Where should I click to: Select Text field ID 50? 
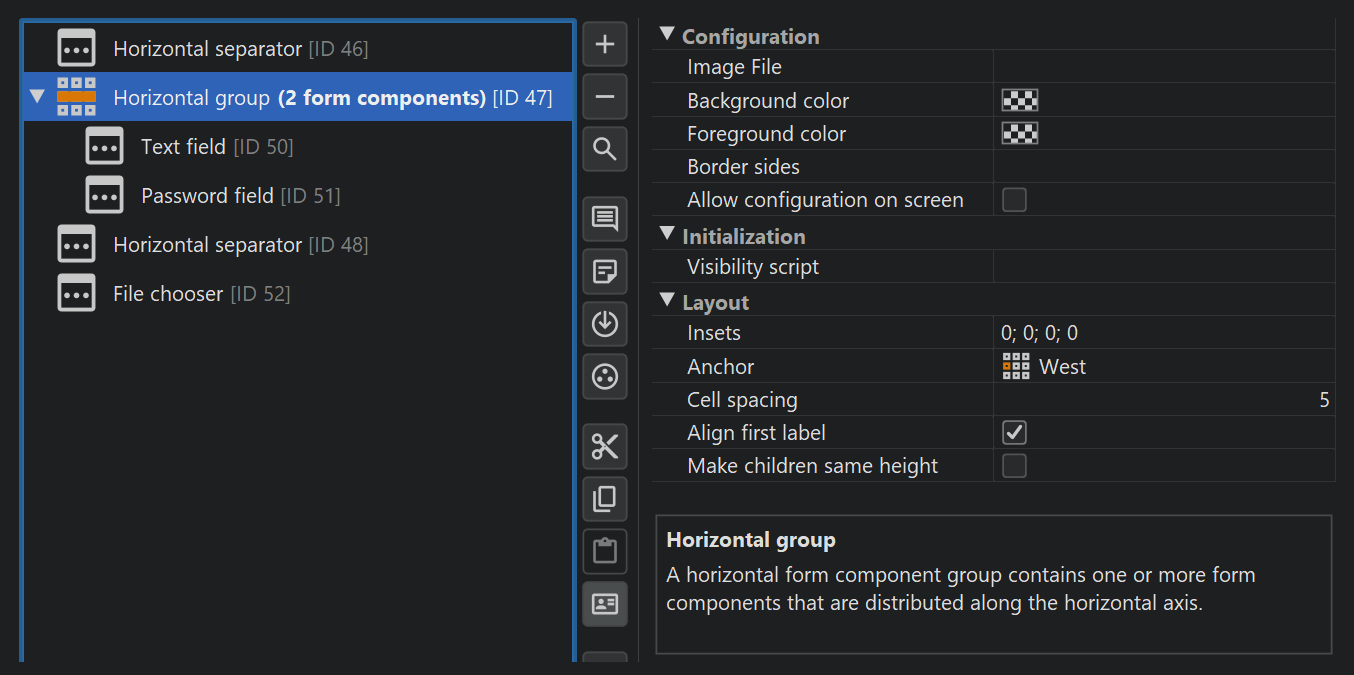tap(183, 147)
